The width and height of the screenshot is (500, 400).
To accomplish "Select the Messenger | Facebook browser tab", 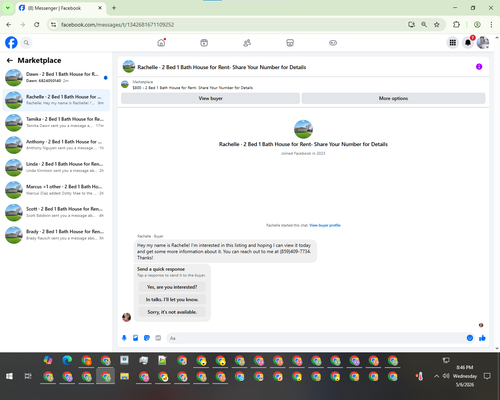I will tap(61, 8).
